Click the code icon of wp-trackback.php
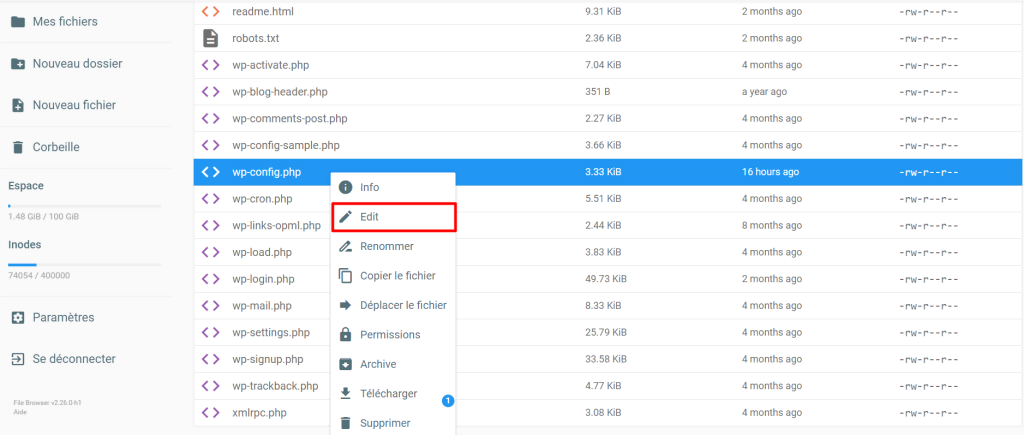 pyautogui.click(x=210, y=386)
